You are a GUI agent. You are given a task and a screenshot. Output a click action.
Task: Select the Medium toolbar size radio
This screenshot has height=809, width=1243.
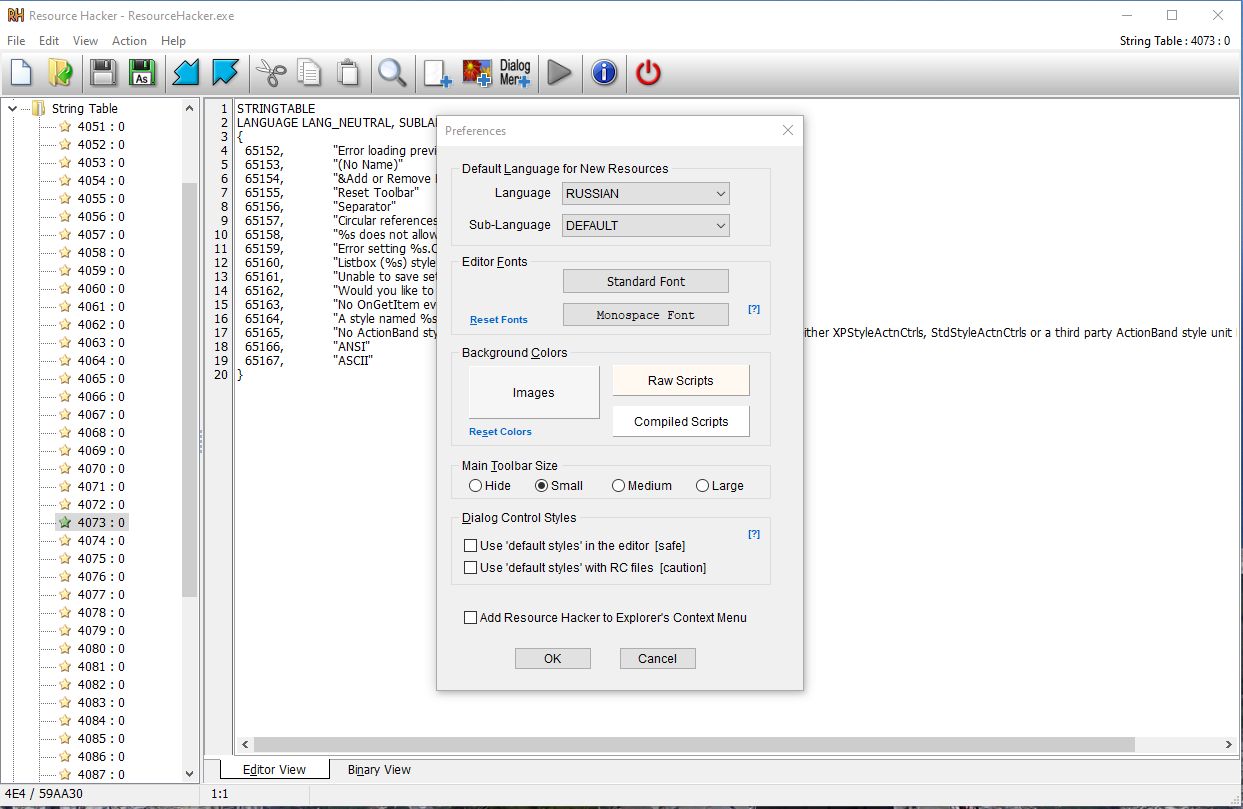(619, 486)
